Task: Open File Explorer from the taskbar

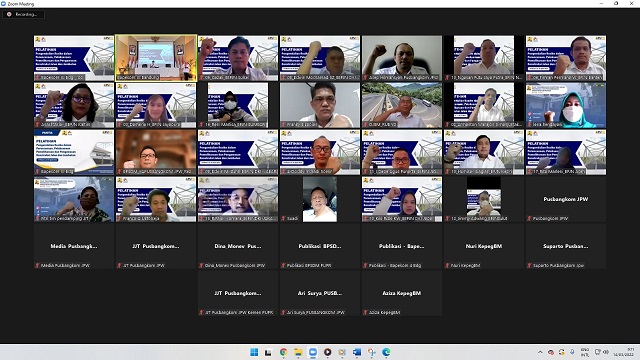Action: click(298, 352)
